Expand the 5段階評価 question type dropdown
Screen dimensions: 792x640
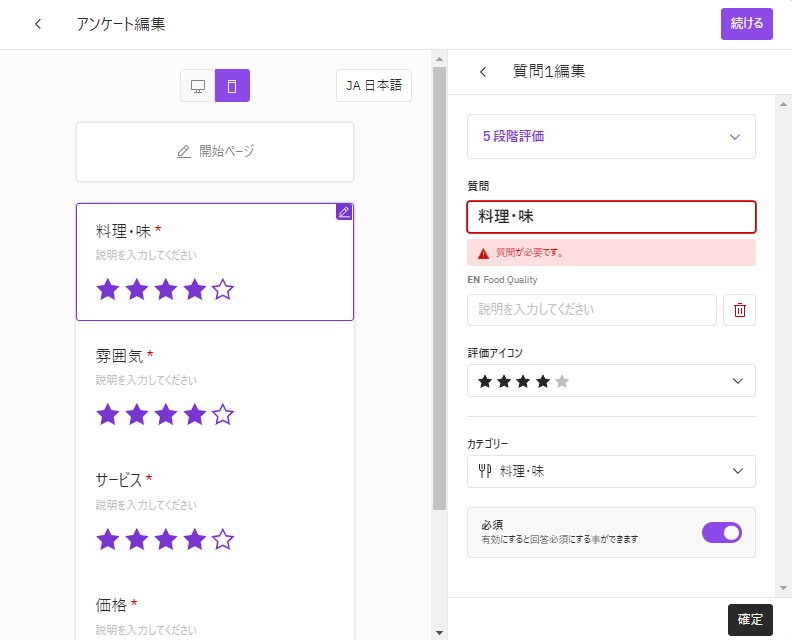tap(611, 136)
